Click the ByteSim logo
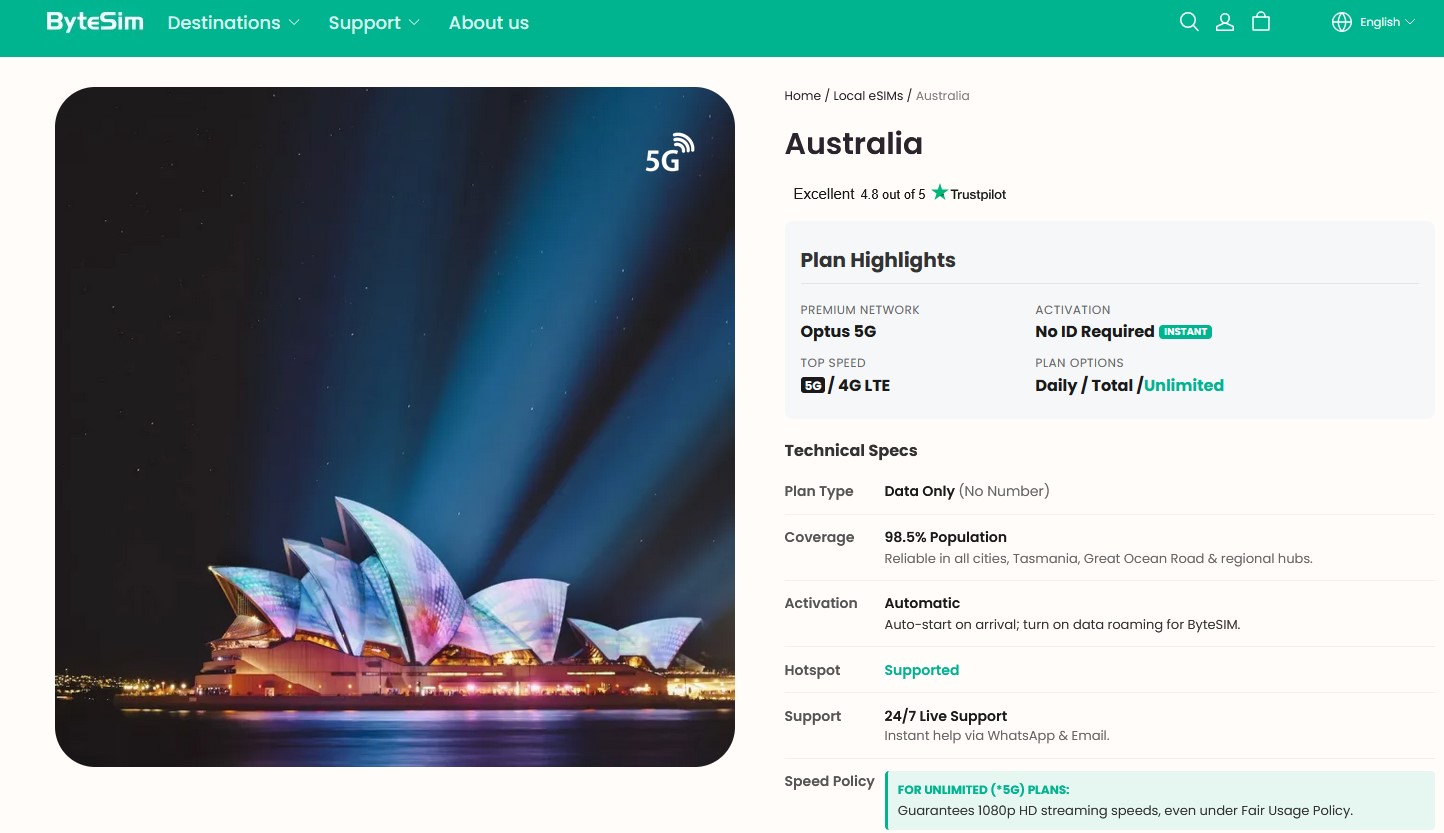 tap(95, 20)
